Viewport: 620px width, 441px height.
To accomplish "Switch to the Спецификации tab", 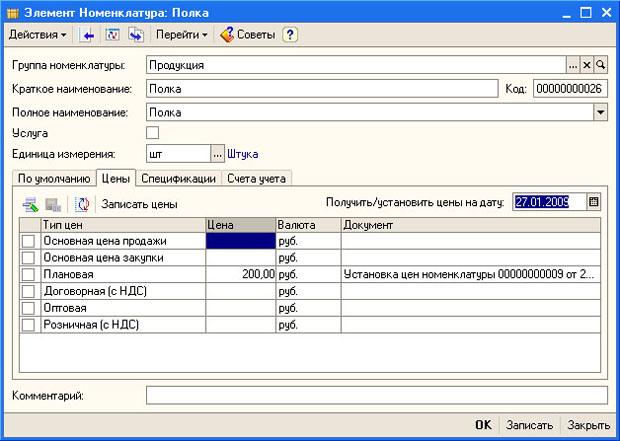I will click(x=178, y=179).
